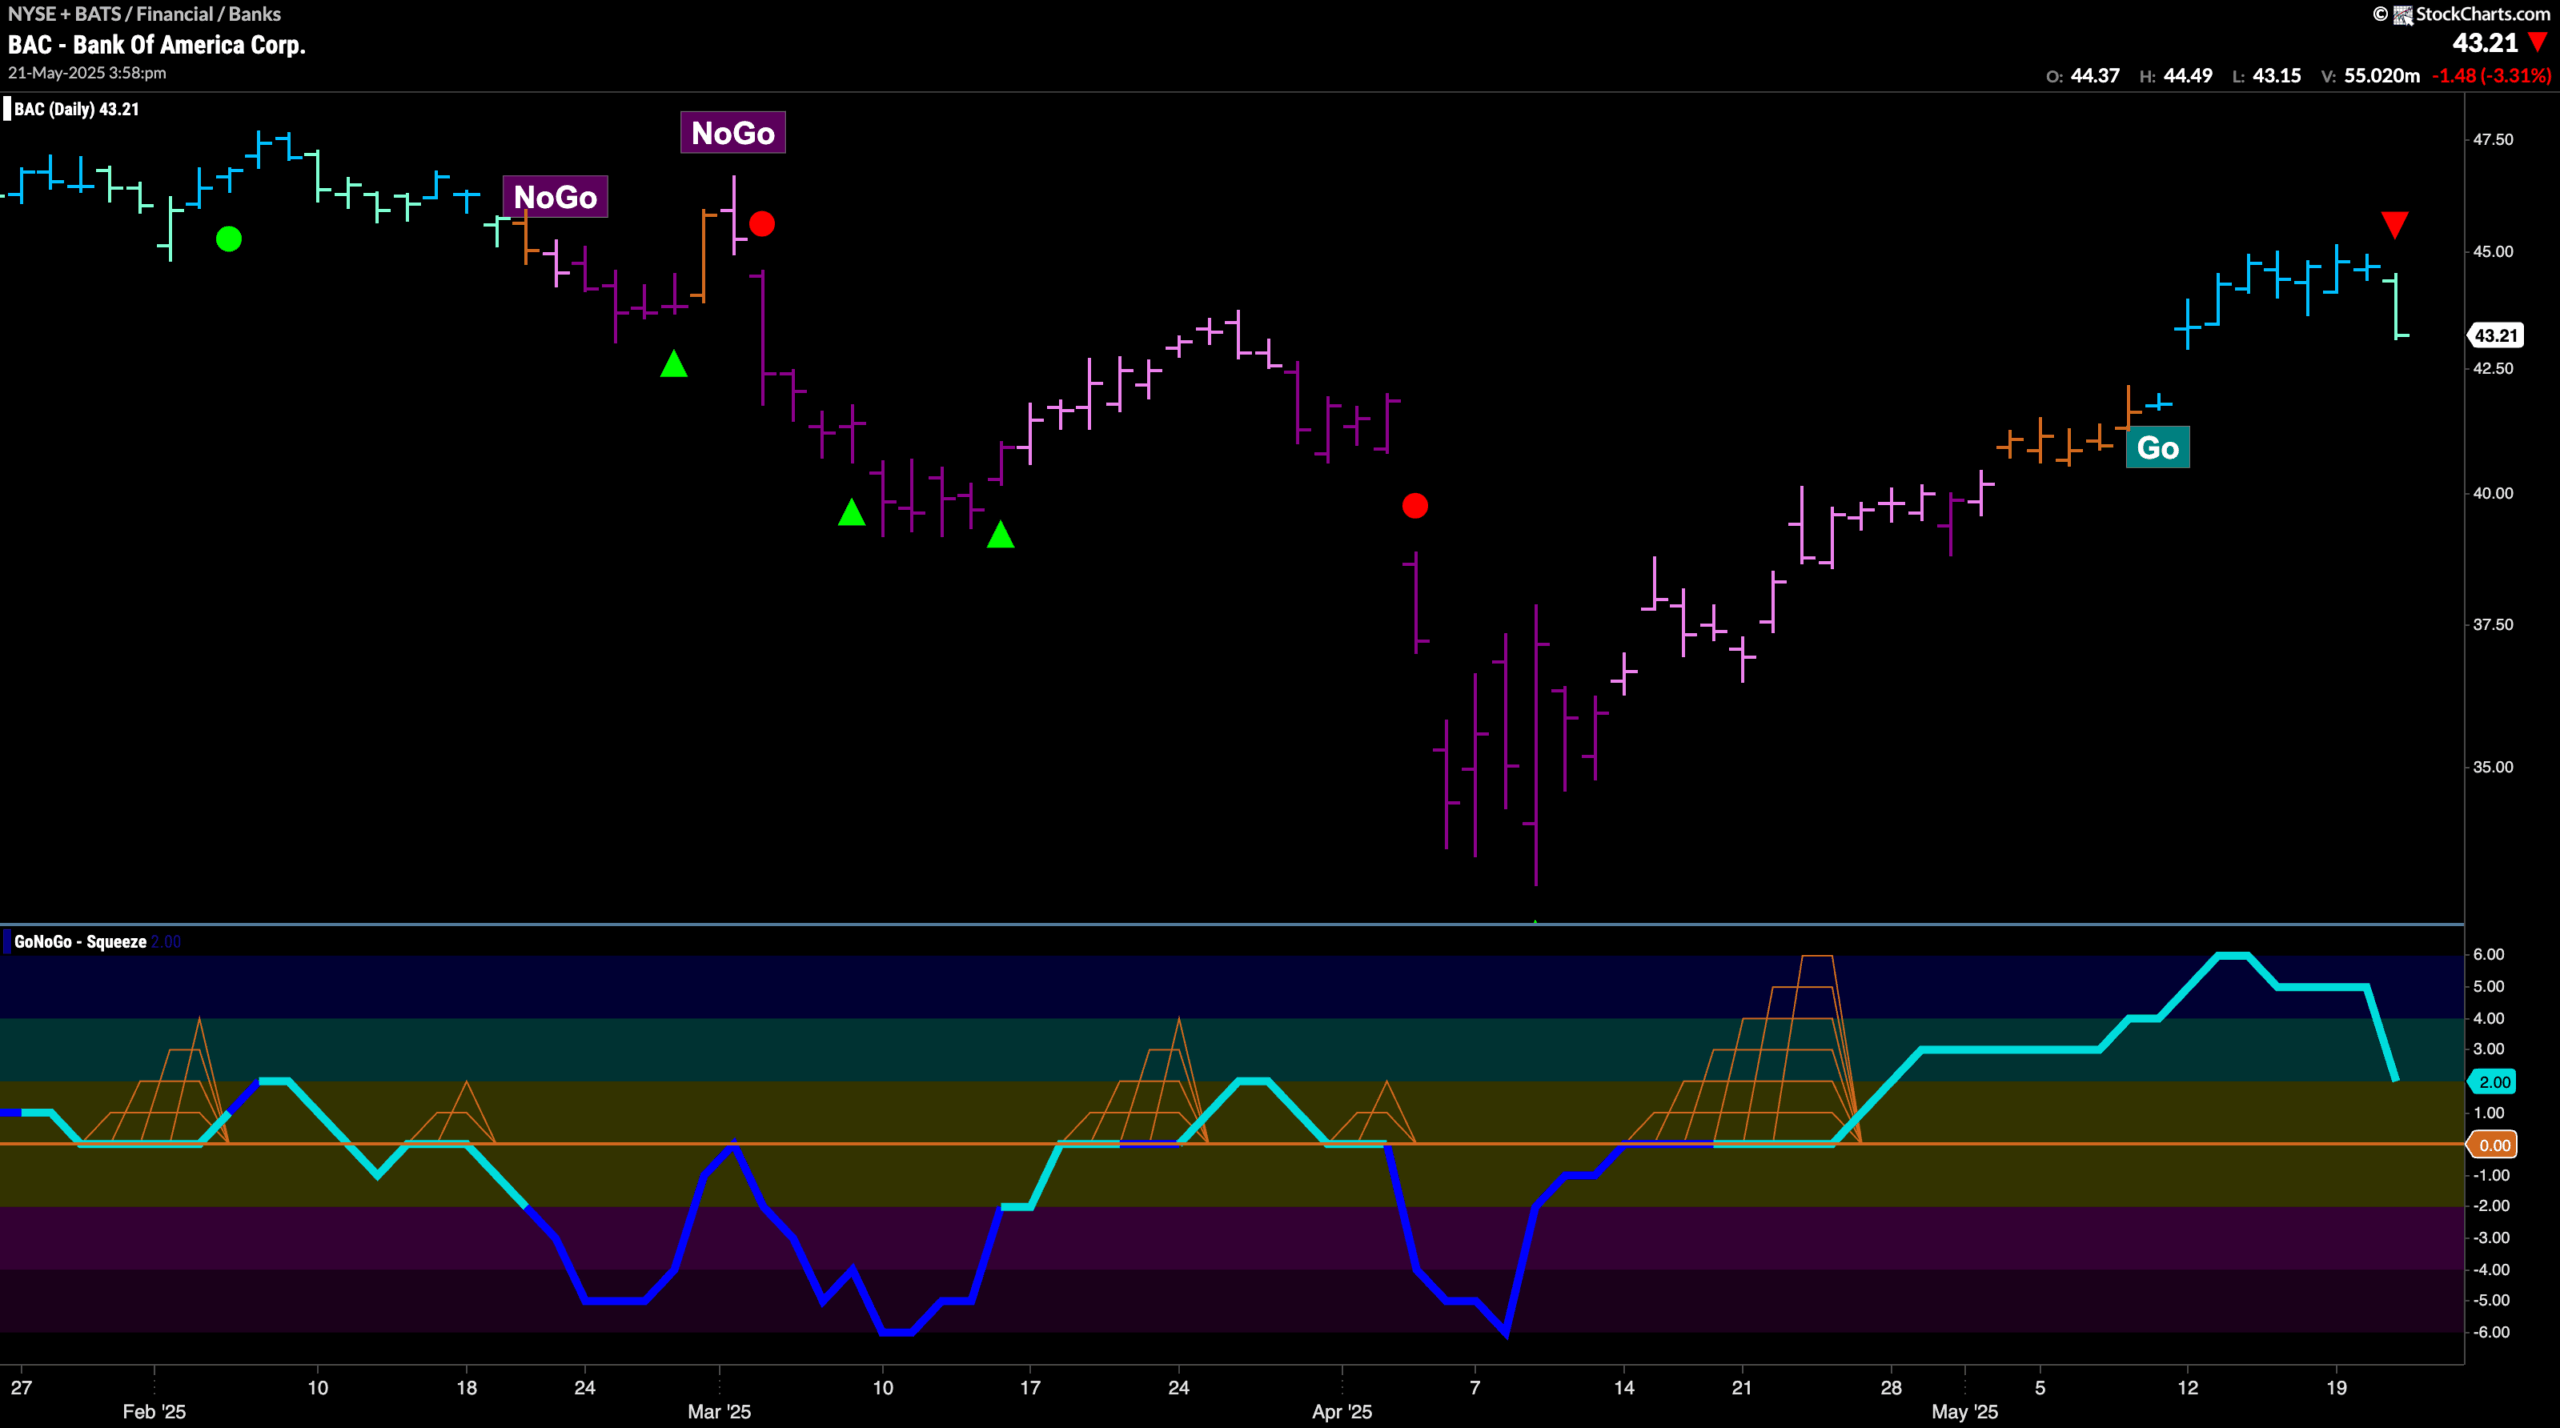The image size is (2560, 1428).
Task: Click the 21-May-2025 3:58pm timestamp
Action: pos(87,73)
